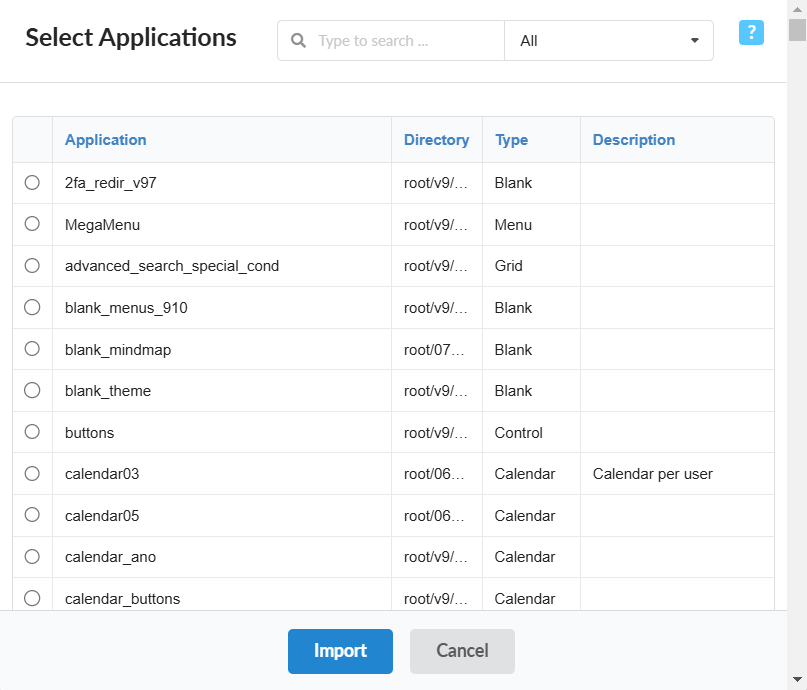This screenshot has width=807, height=690.
Task: Select the radio button for MegaMenu
Action: [32, 224]
